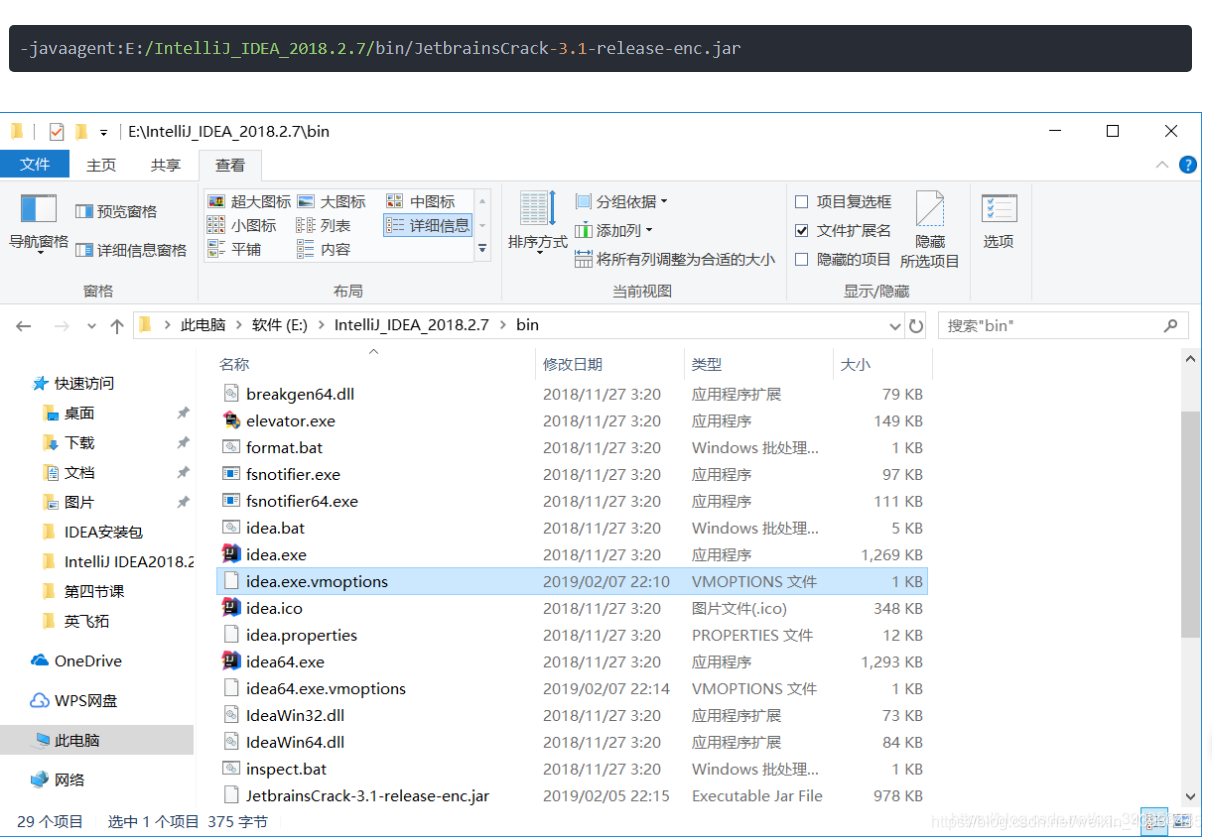
Task: Toggle the Preview pane (预览窗格)
Action: pos(116,211)
